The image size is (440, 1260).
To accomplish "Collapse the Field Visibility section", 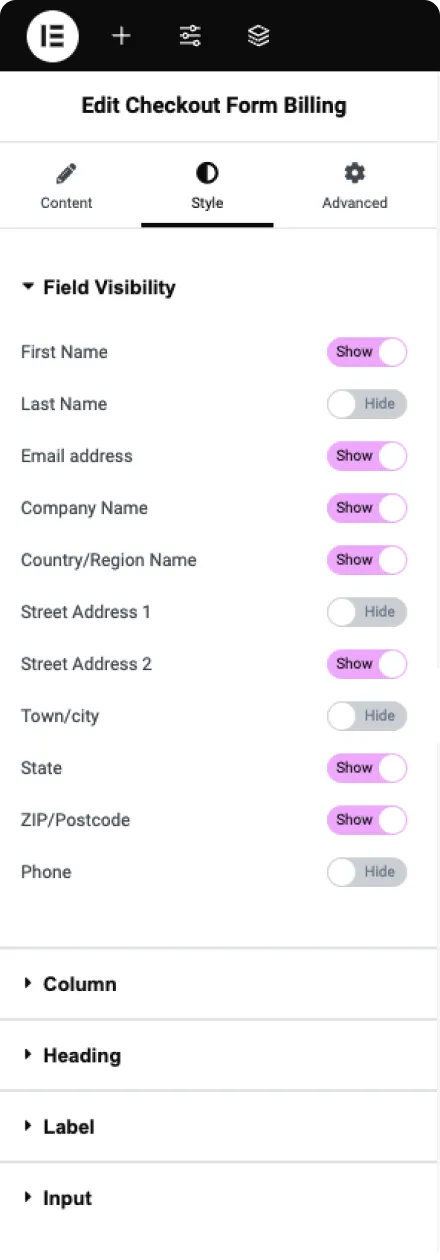I will coord(98,288).
